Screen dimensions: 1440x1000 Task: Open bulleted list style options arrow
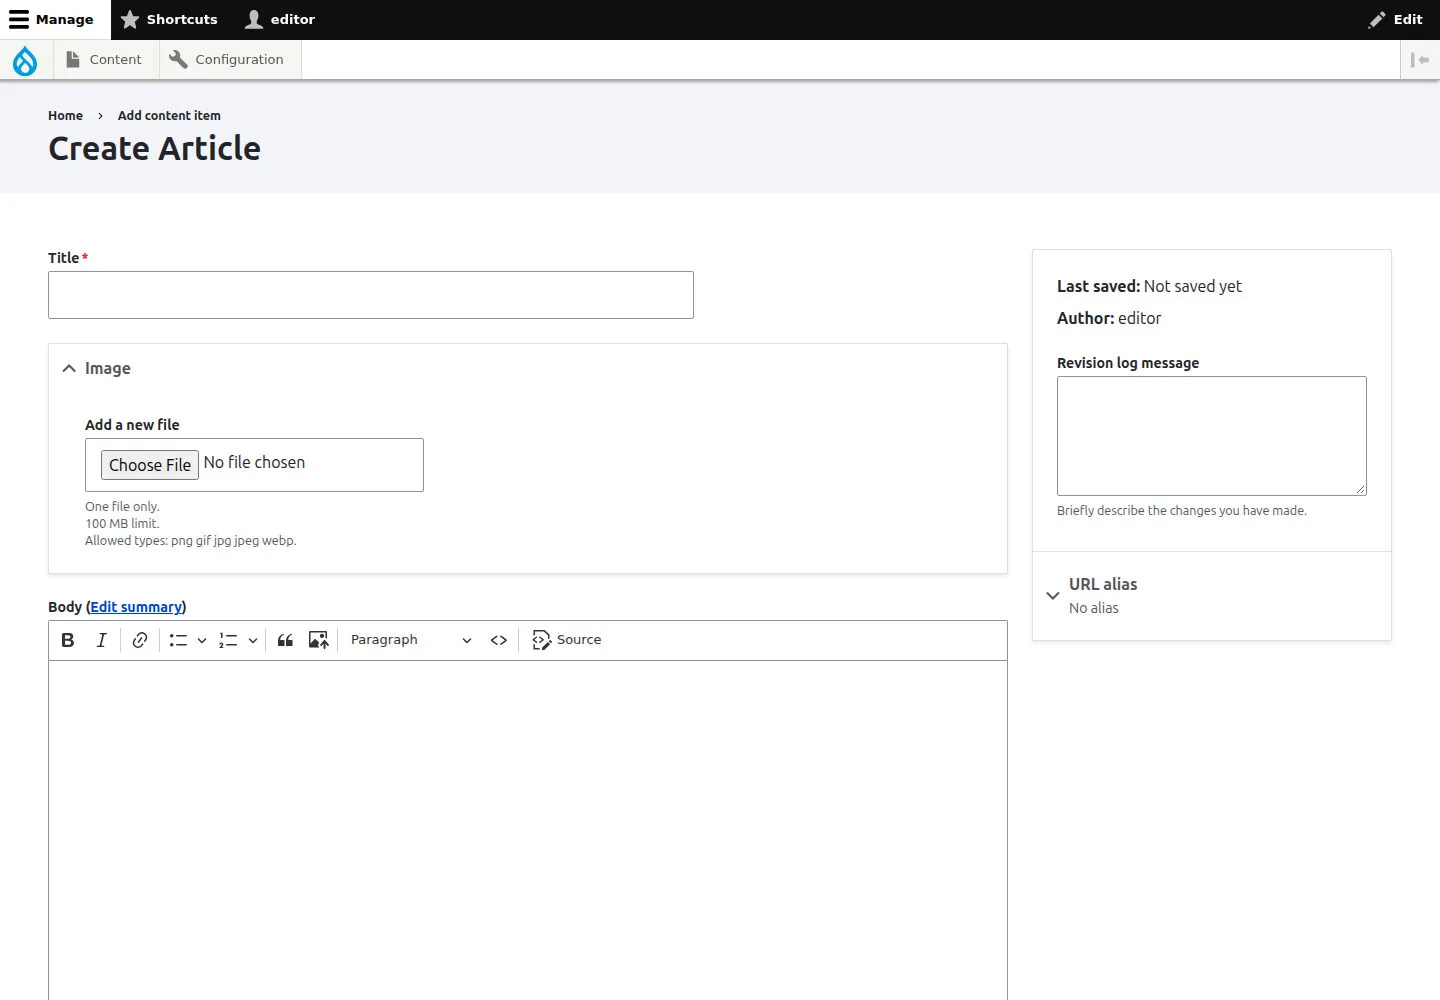(x=202, y=640)
